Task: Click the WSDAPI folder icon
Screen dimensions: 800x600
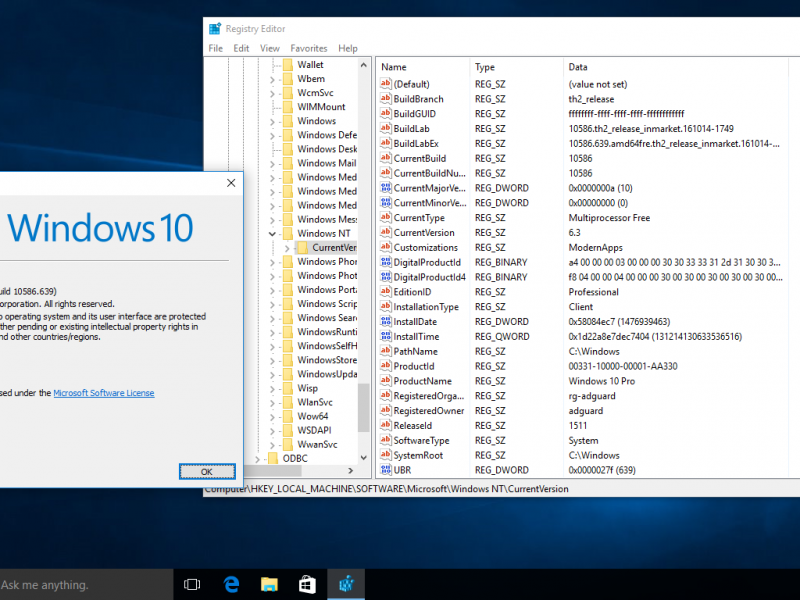Action: tap(288, 430)
